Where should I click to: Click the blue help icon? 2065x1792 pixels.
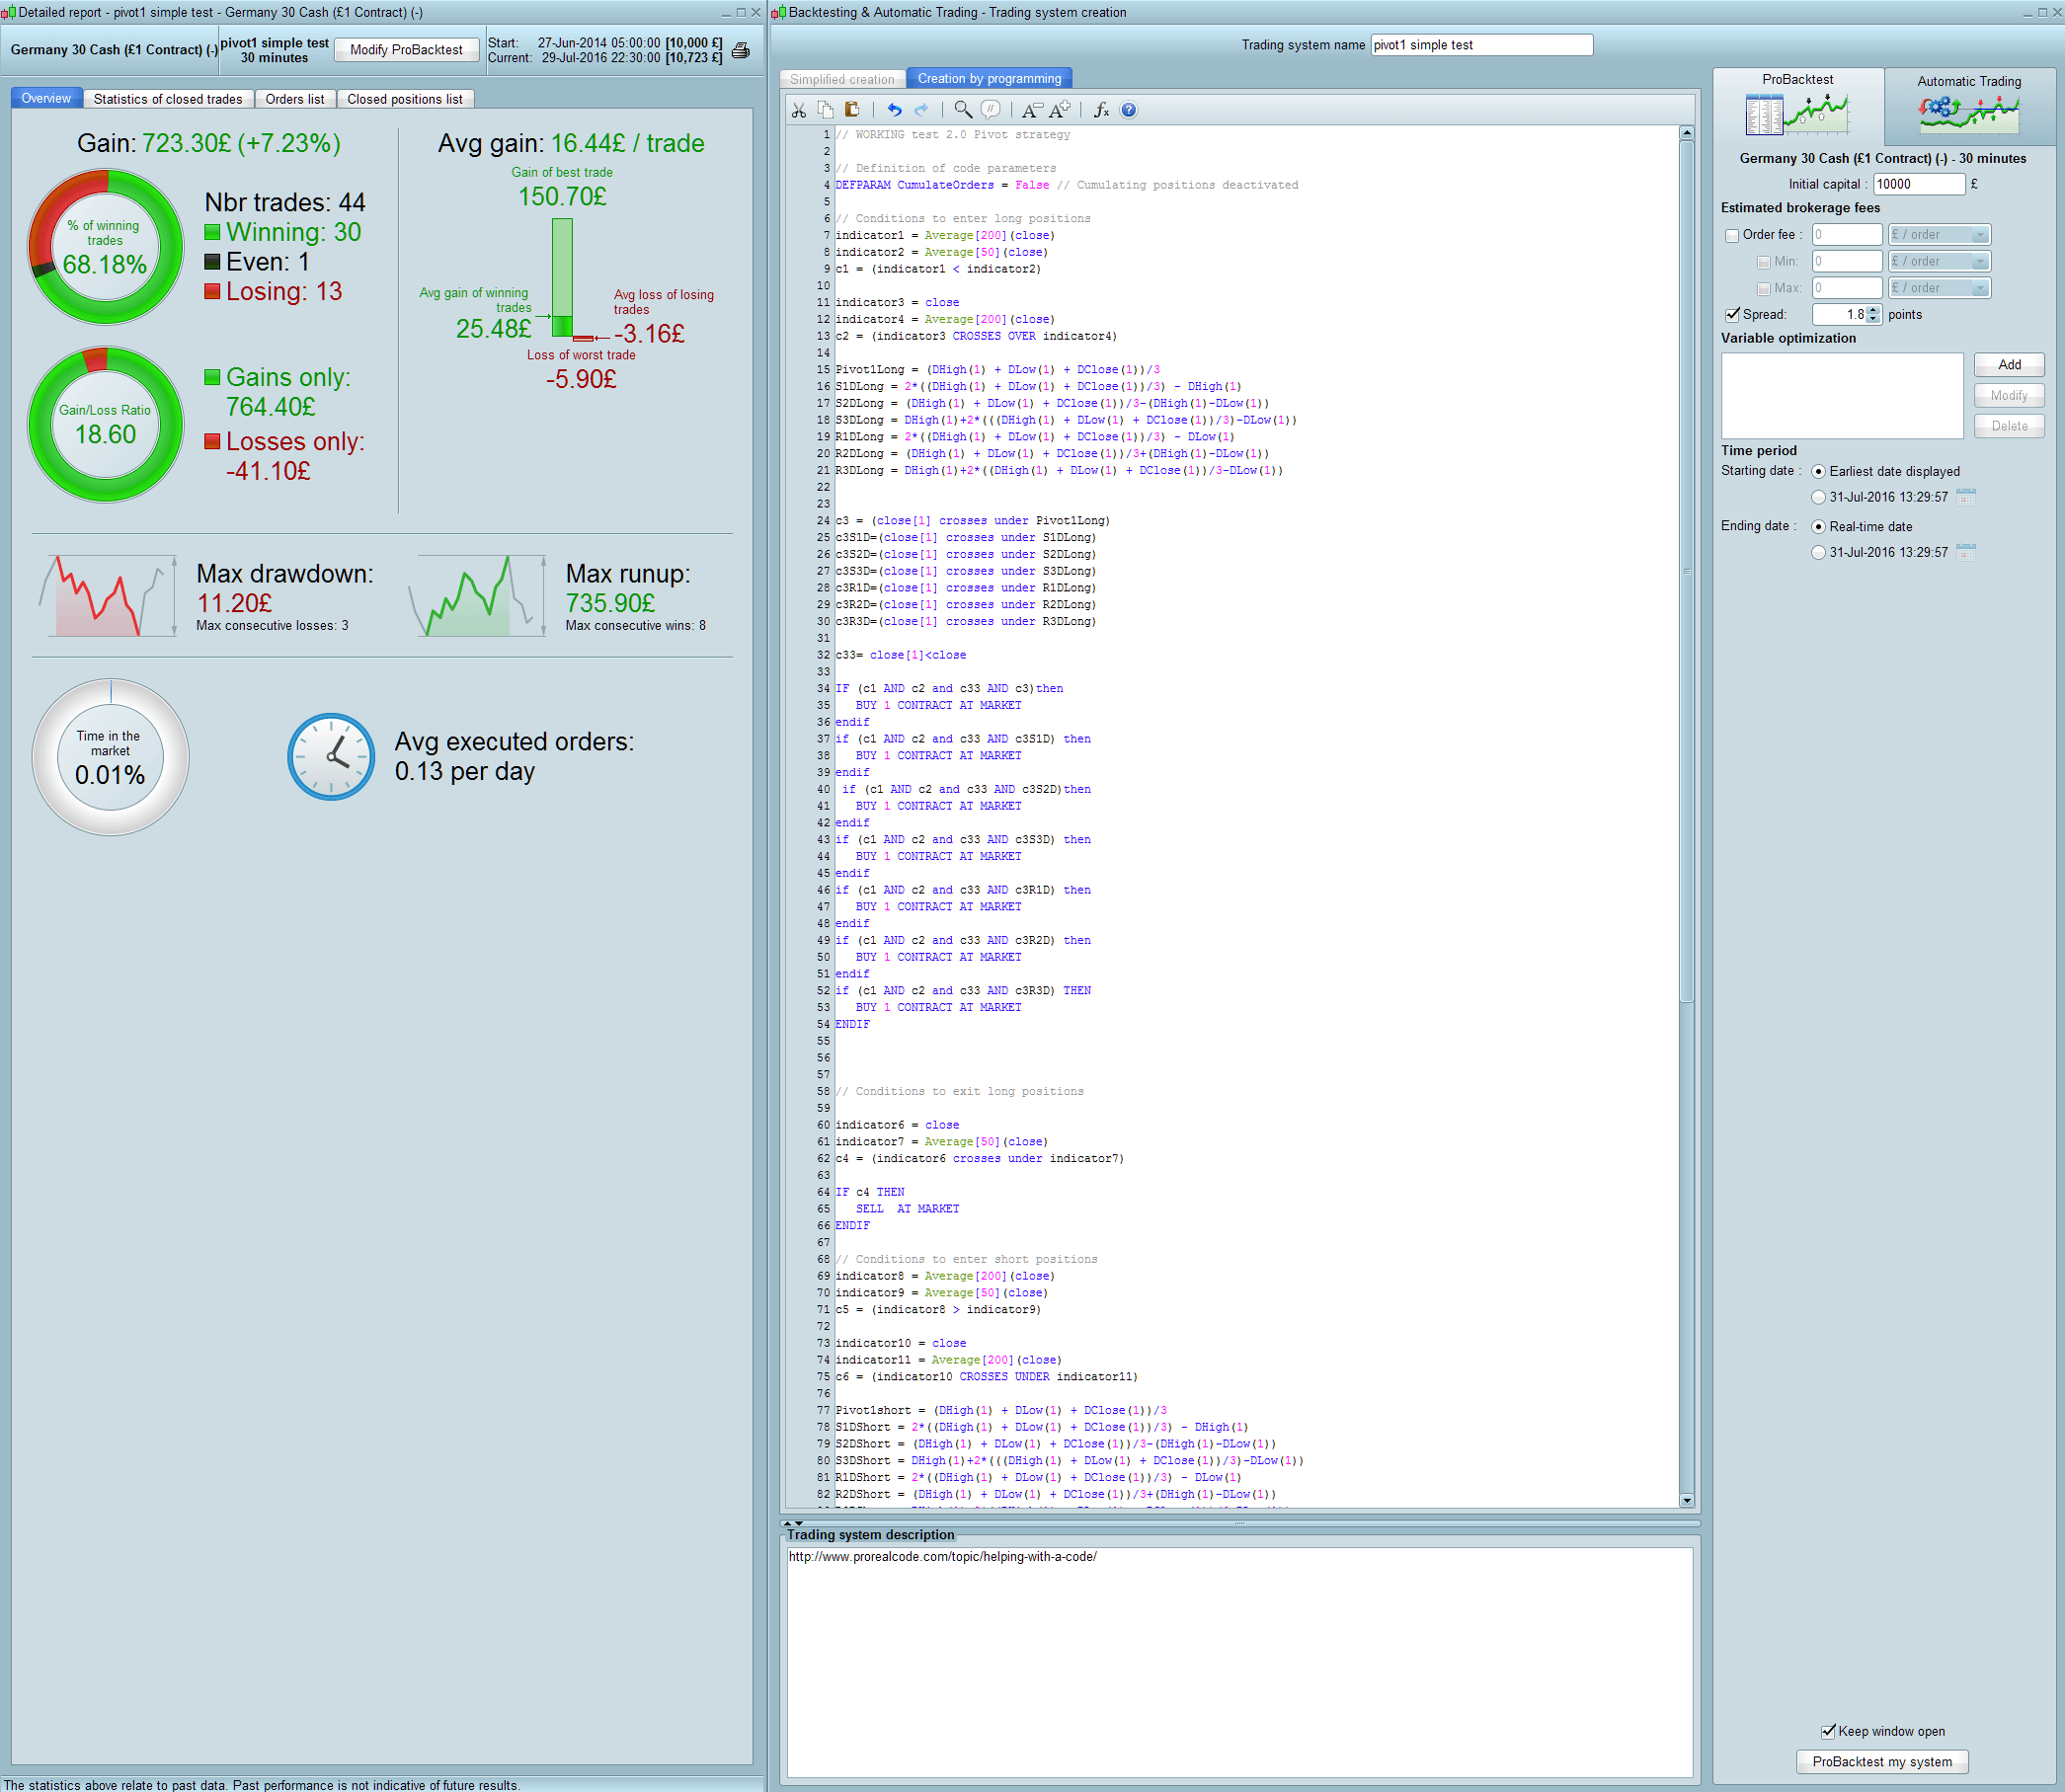coord(1128,110)
